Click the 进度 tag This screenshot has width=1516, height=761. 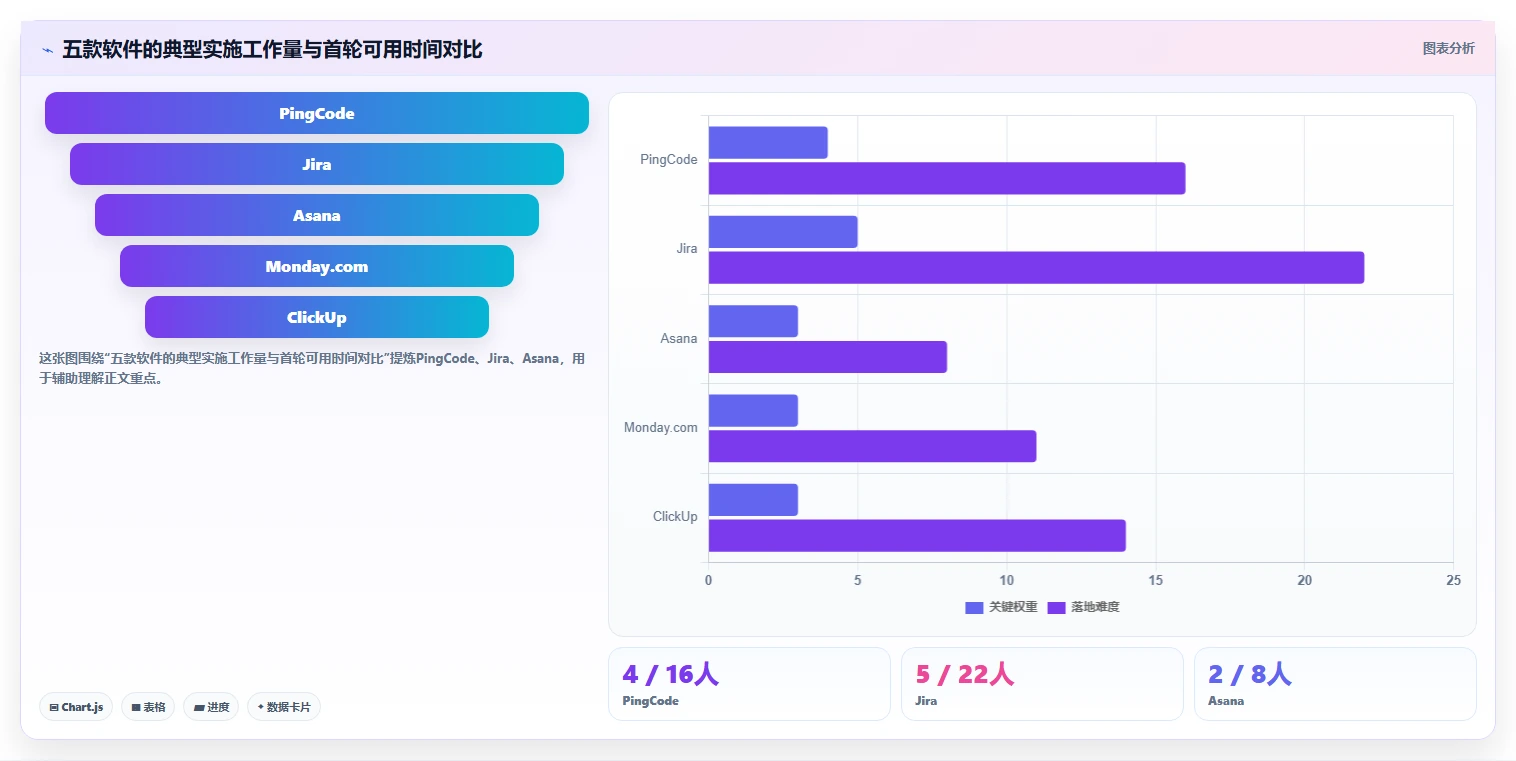pos(211,707)
